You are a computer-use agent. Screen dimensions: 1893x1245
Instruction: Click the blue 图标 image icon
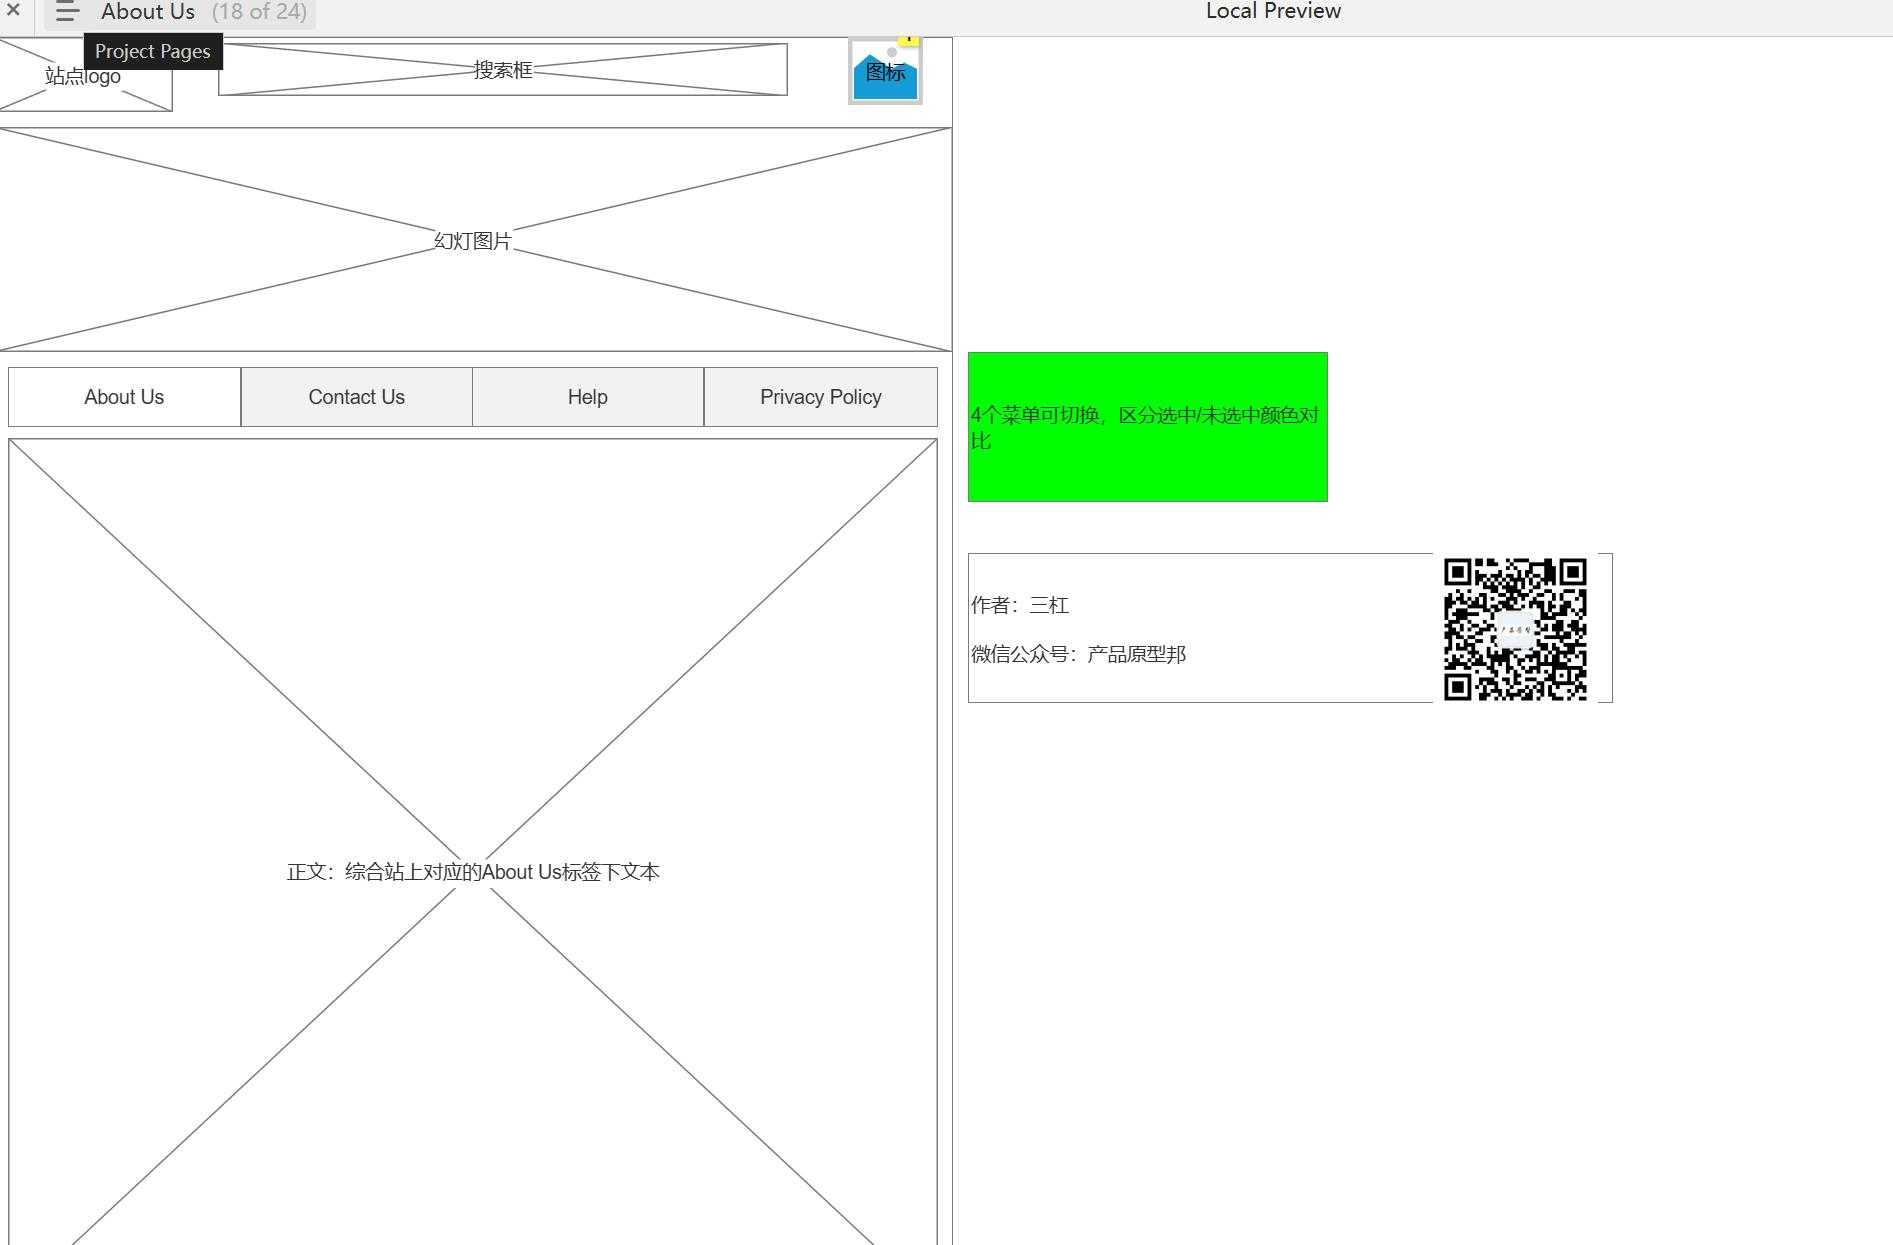pyautogui.click(x=884, y=73)
